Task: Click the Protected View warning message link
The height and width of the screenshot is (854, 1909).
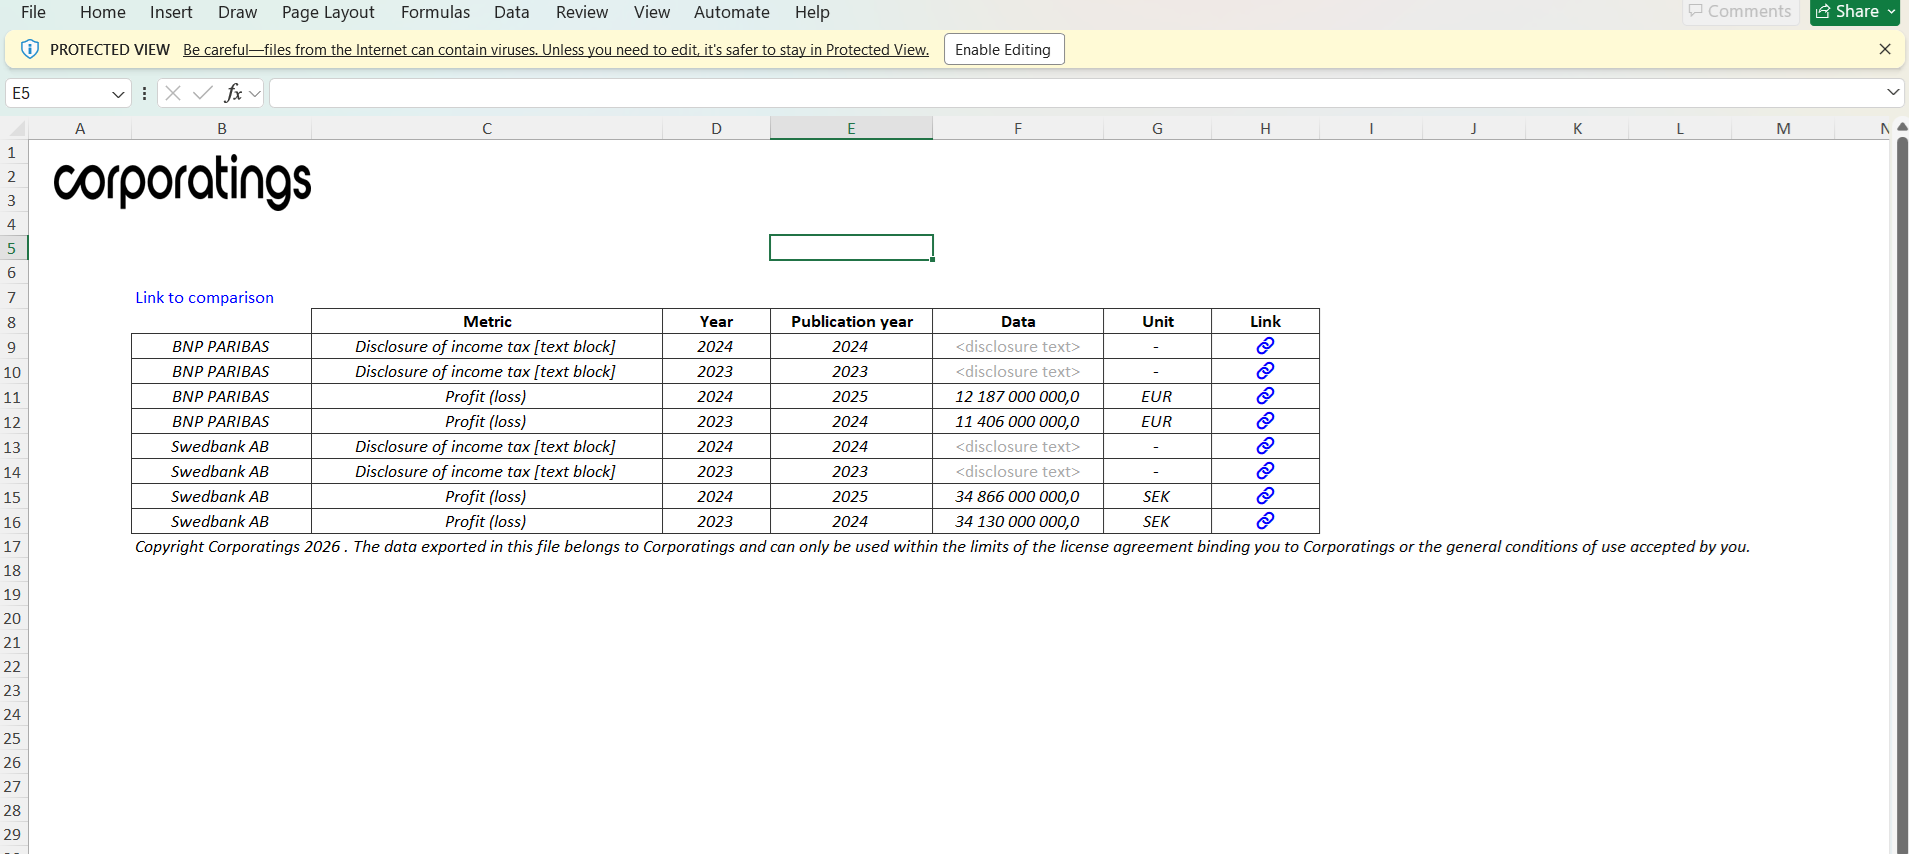Action: pos(556,50)
